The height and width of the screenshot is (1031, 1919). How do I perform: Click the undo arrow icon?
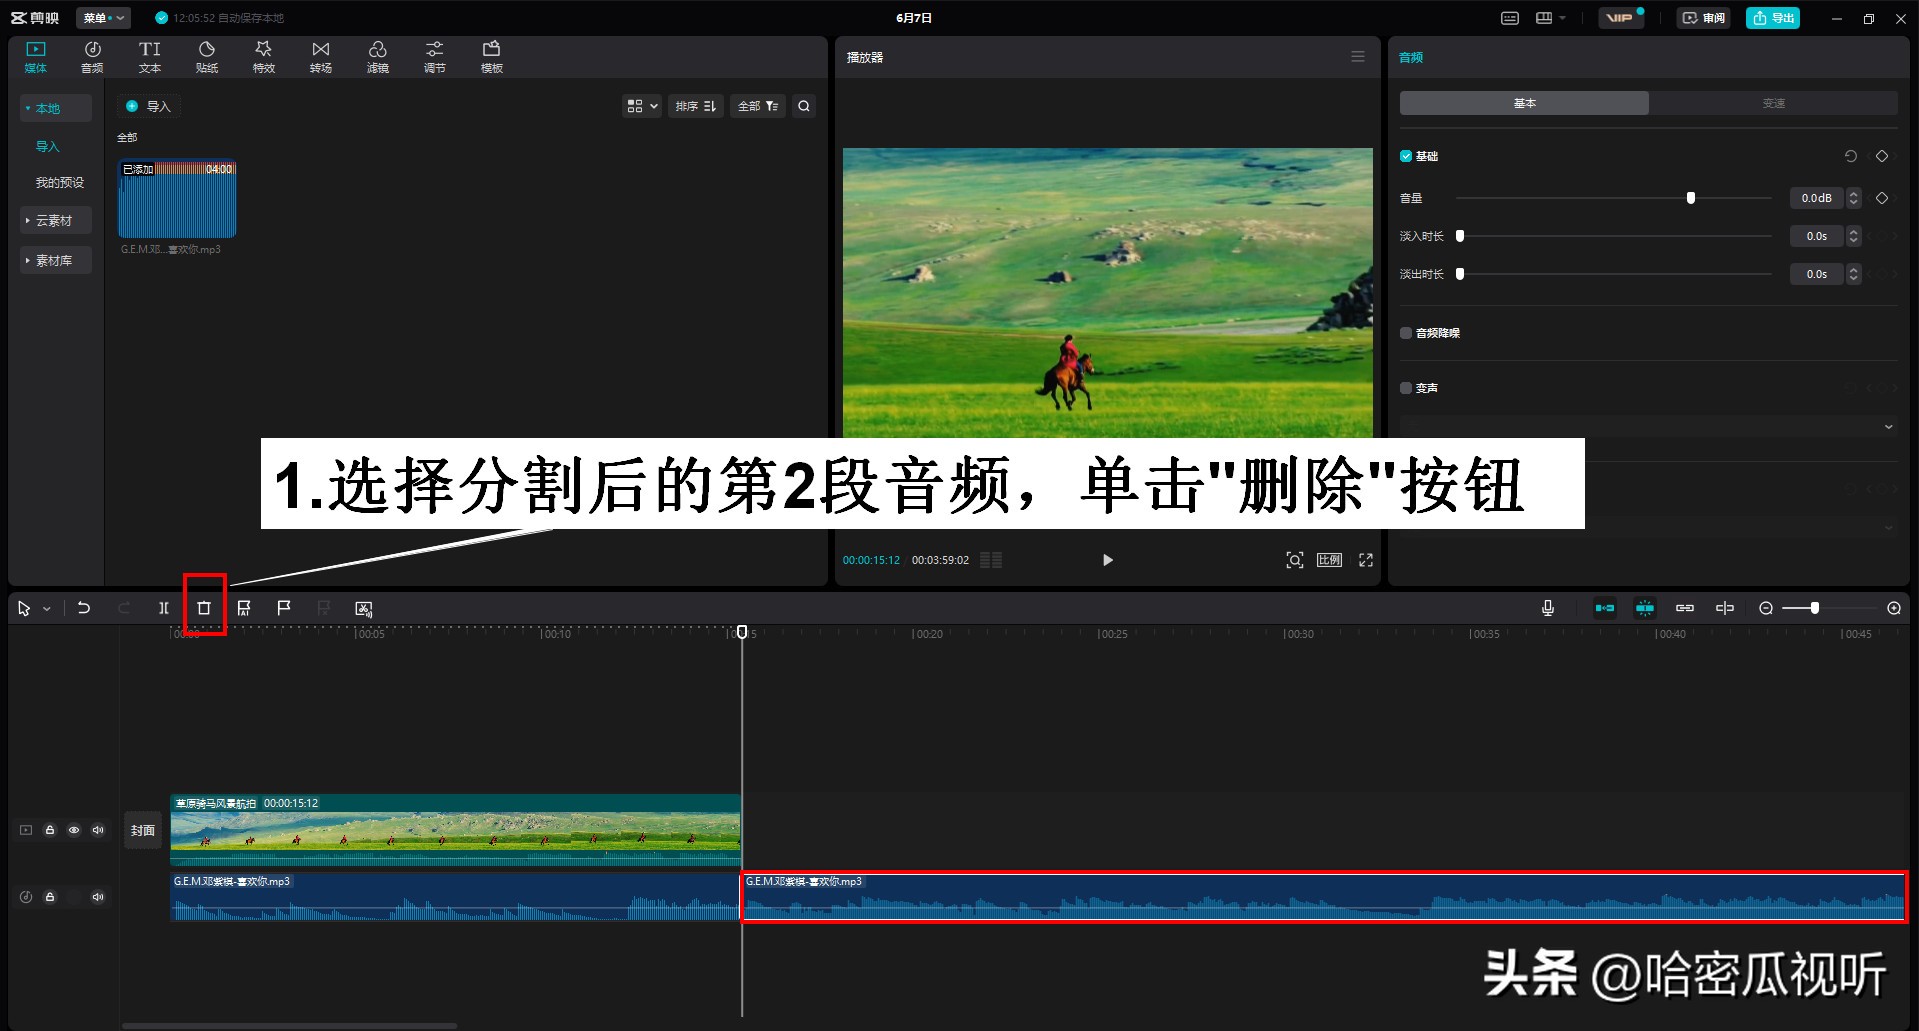click(x=84, y=607)
